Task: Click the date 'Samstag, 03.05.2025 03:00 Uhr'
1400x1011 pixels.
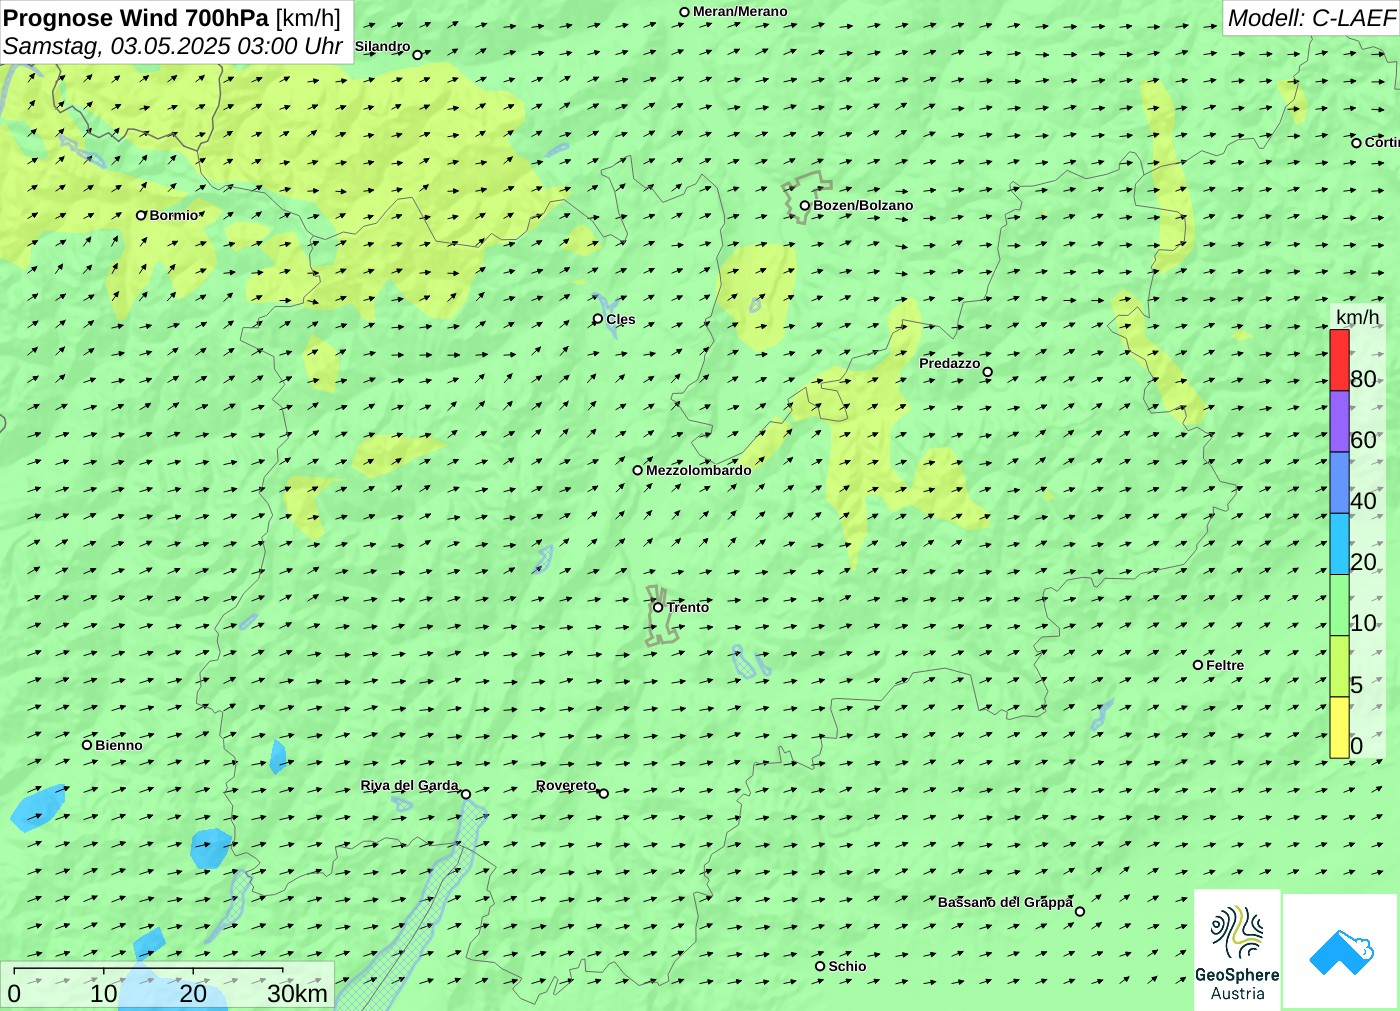Action: (x=173, y=46)
